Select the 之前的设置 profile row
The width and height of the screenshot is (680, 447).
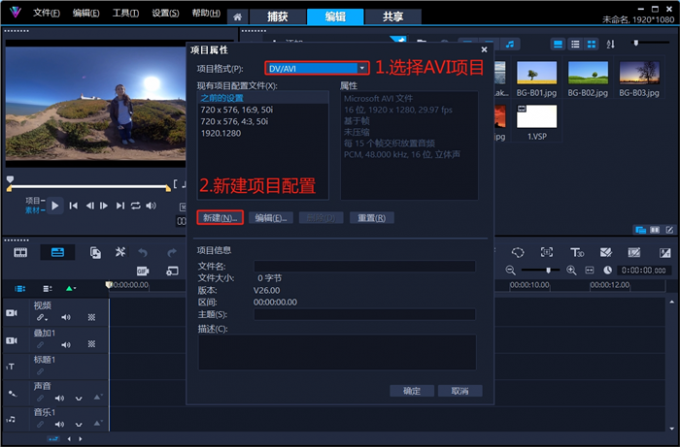coord(263,98)
